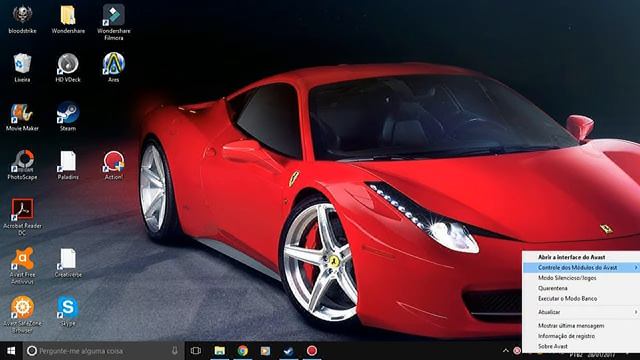Open Quarentena from the Avast menu
The width and height of the screenshot is (640, 360).
581,288
